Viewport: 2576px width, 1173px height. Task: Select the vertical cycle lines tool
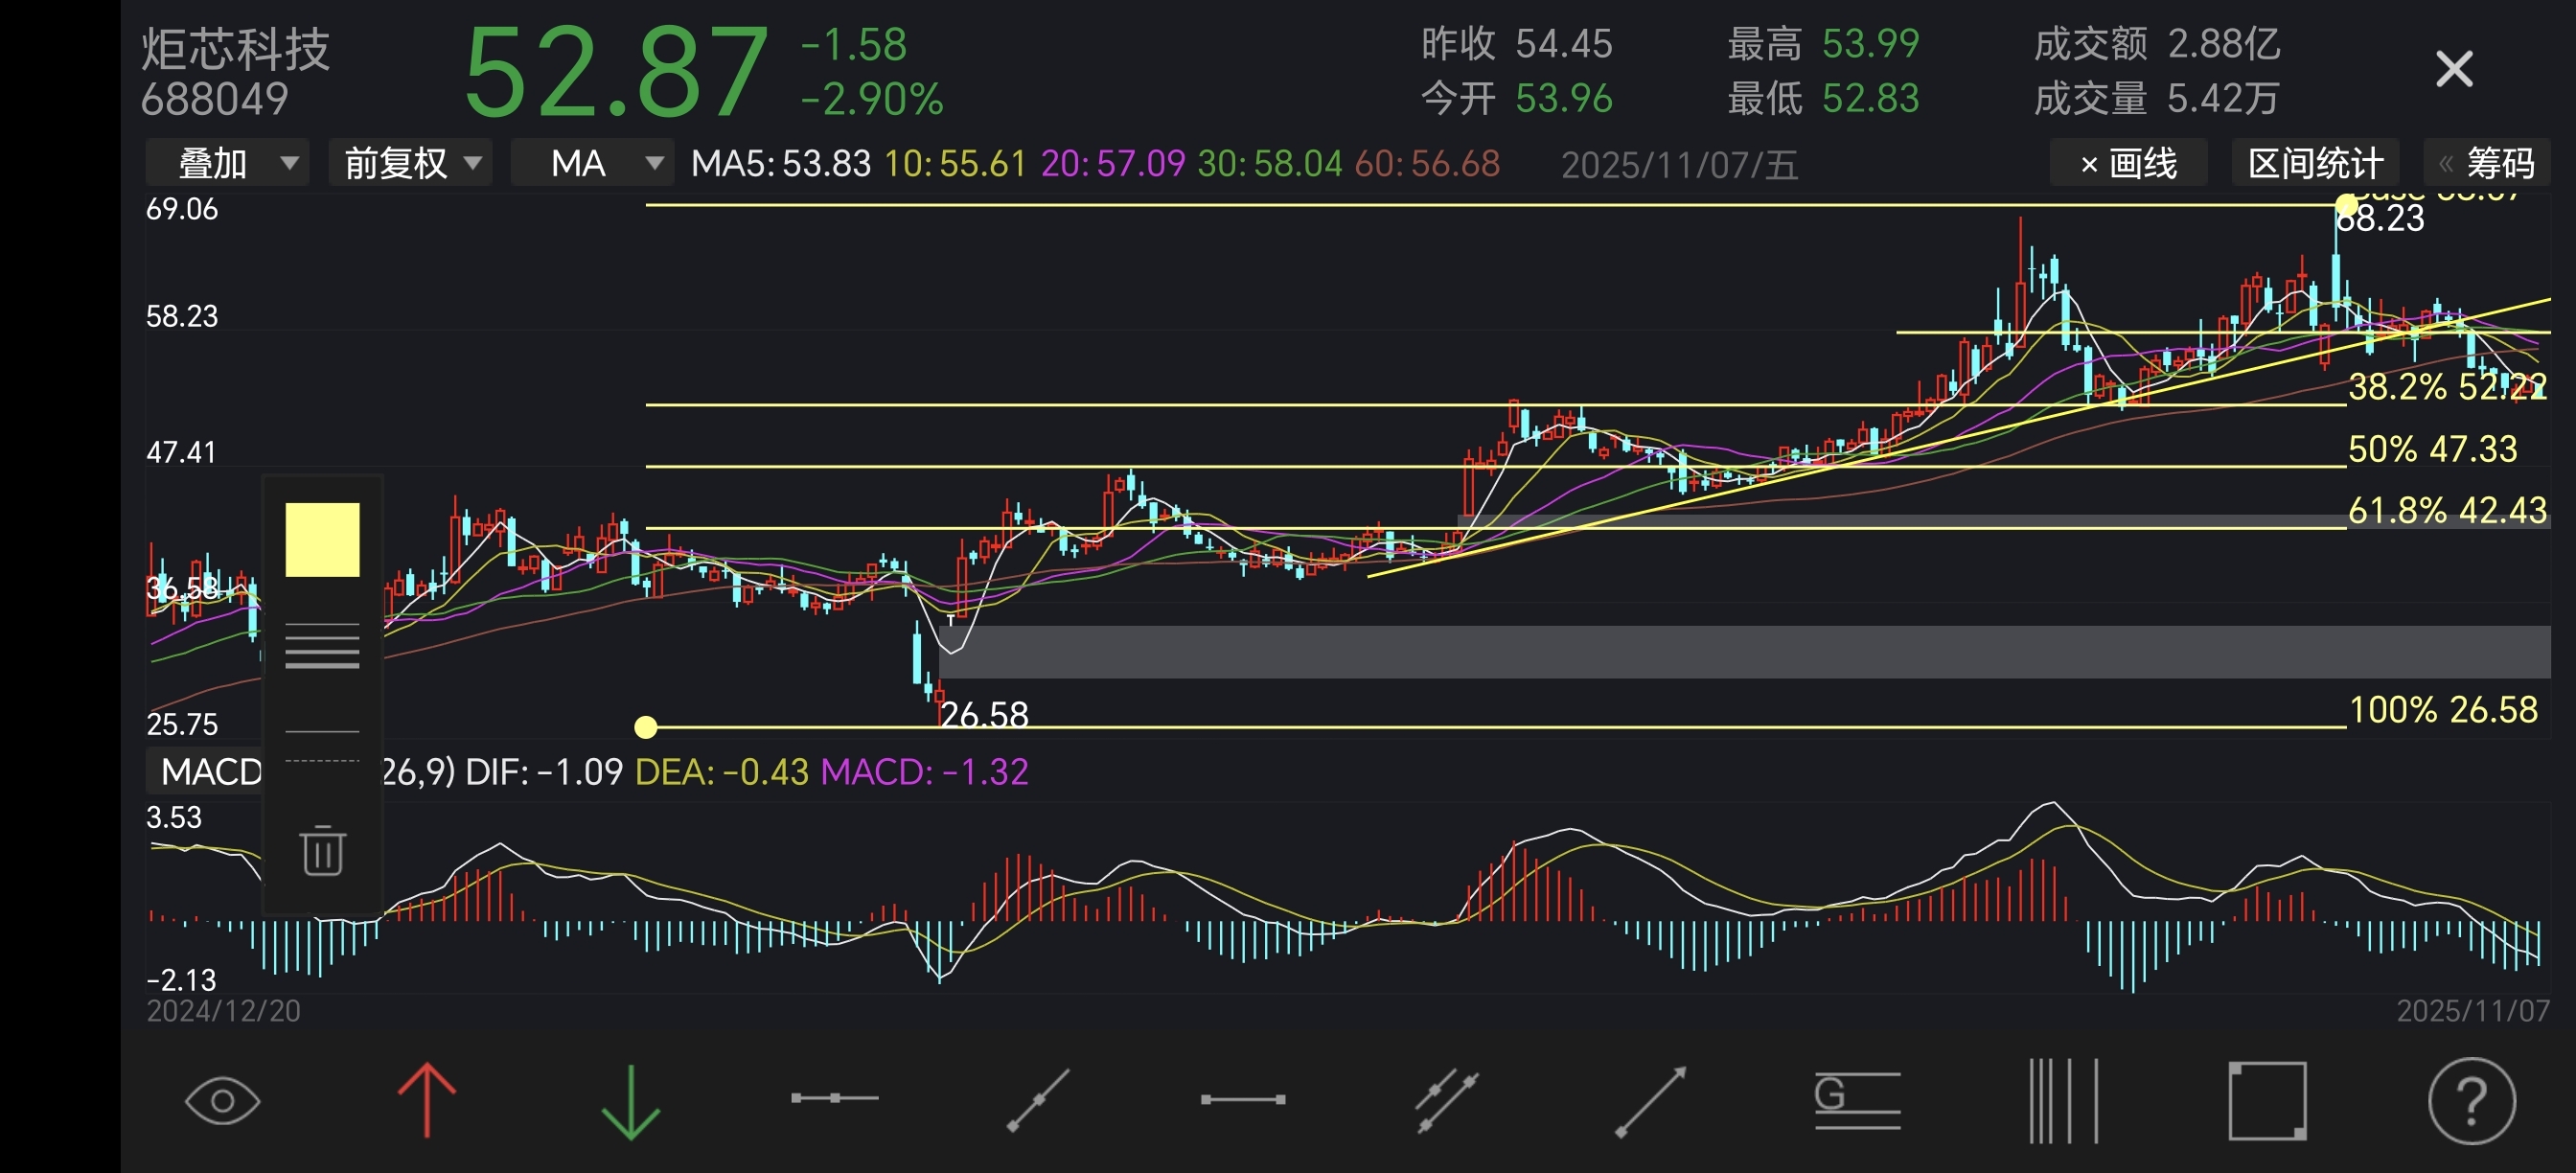2062,1101
